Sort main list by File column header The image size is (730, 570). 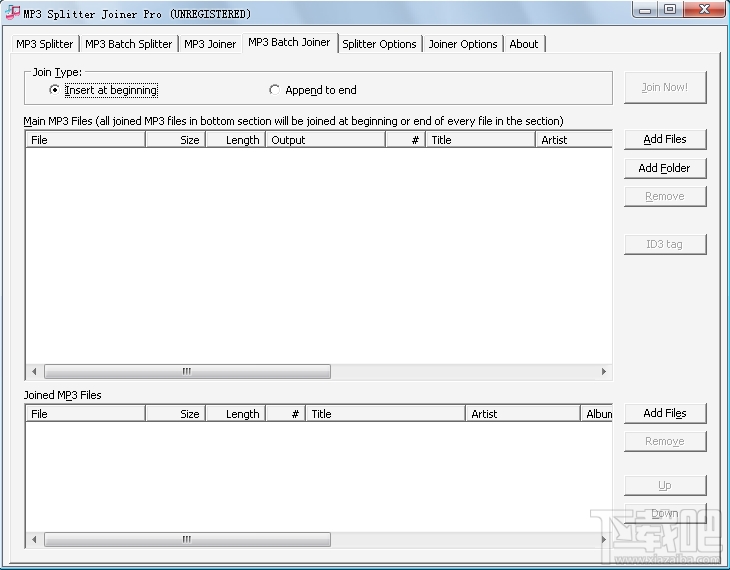(85, 140)
